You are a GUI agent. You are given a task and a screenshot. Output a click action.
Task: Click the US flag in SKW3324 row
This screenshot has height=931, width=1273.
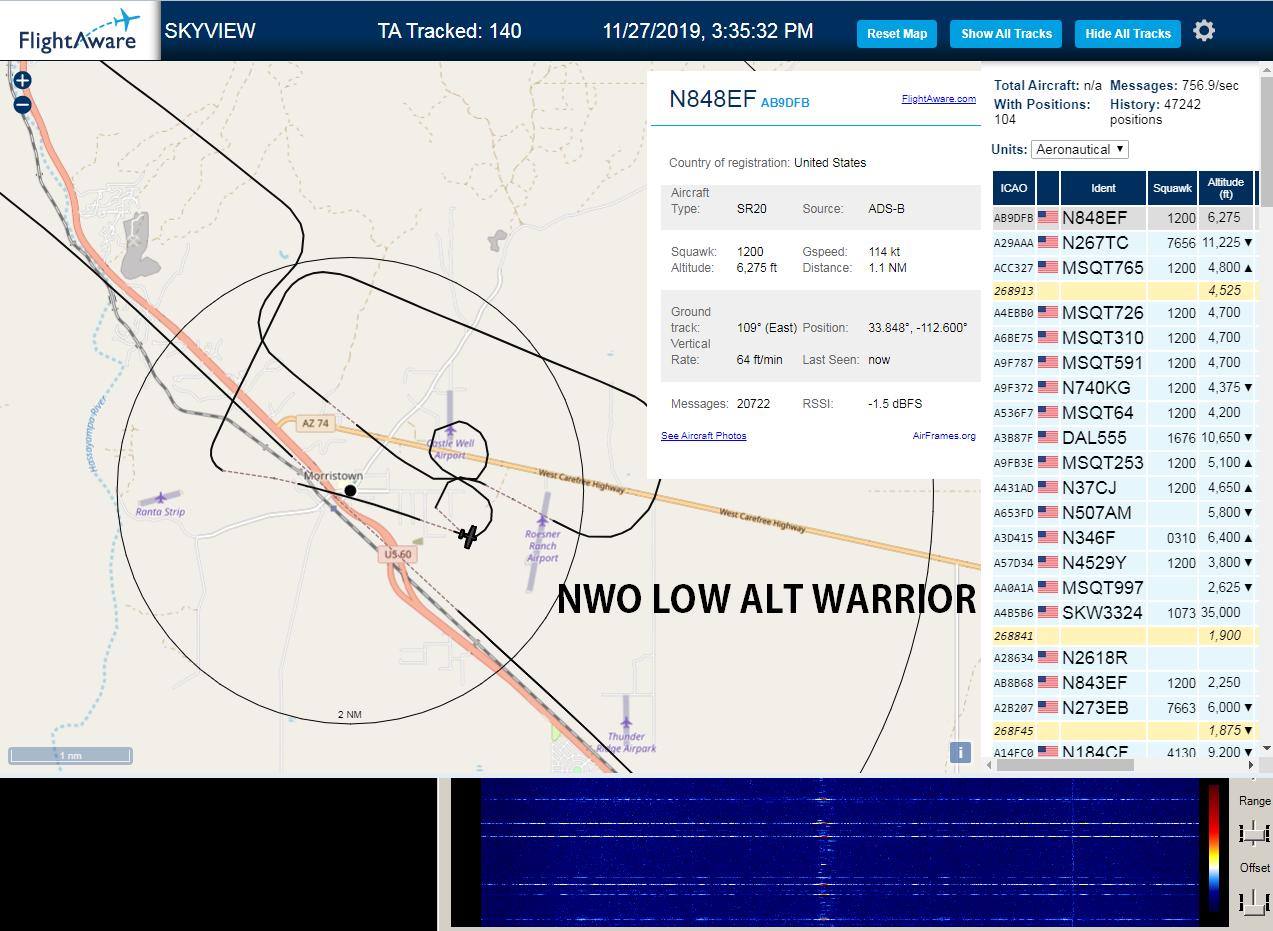(x=1048, y=612)
